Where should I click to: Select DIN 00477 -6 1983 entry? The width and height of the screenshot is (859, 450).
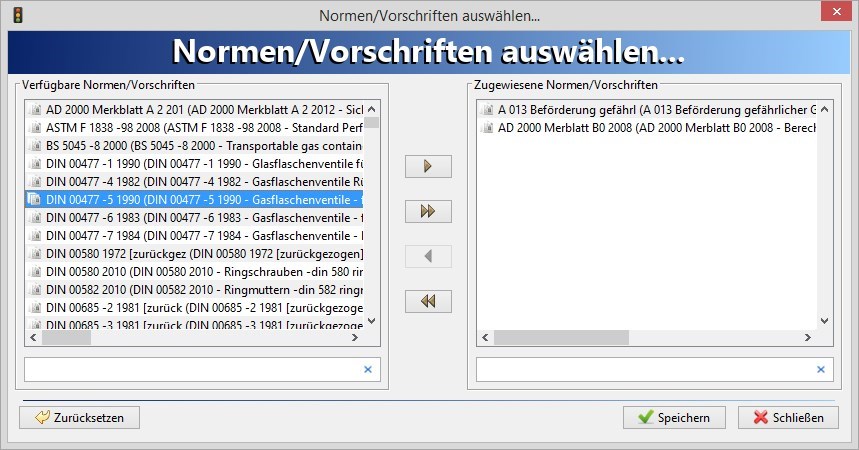(x=194, y=218)
